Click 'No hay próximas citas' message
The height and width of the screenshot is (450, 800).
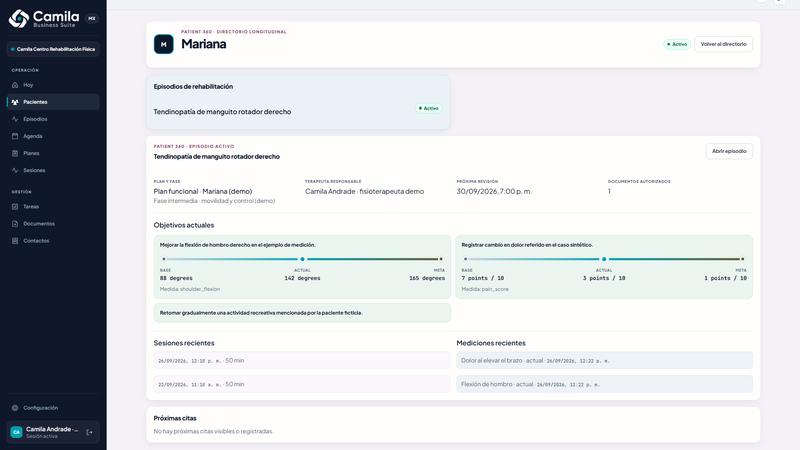213,432
